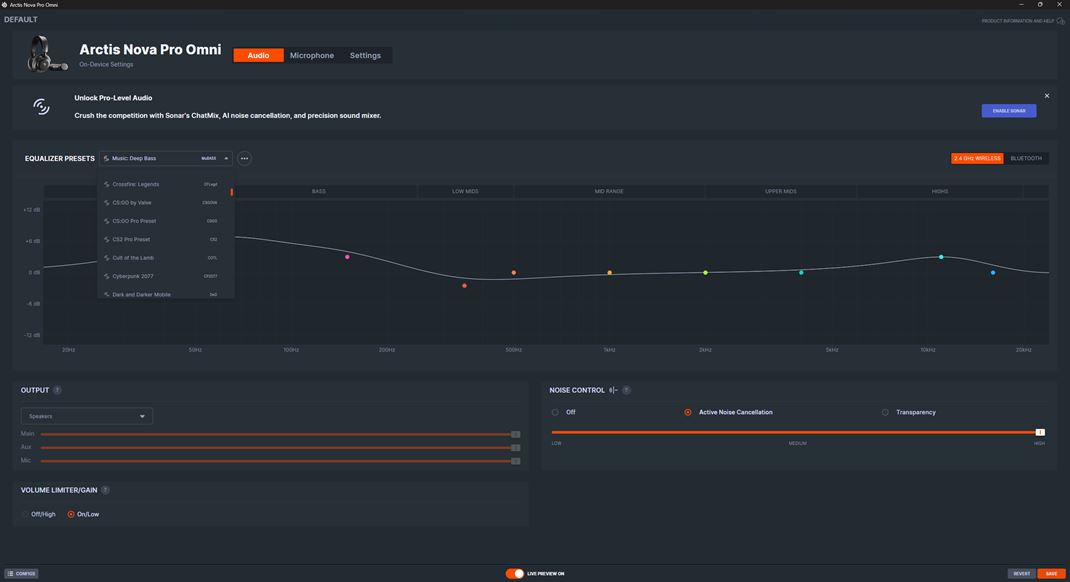Open the Output section help icon
Image resolution: width=1070 pixels, height=582 pixels.
[x=57, y=390]
